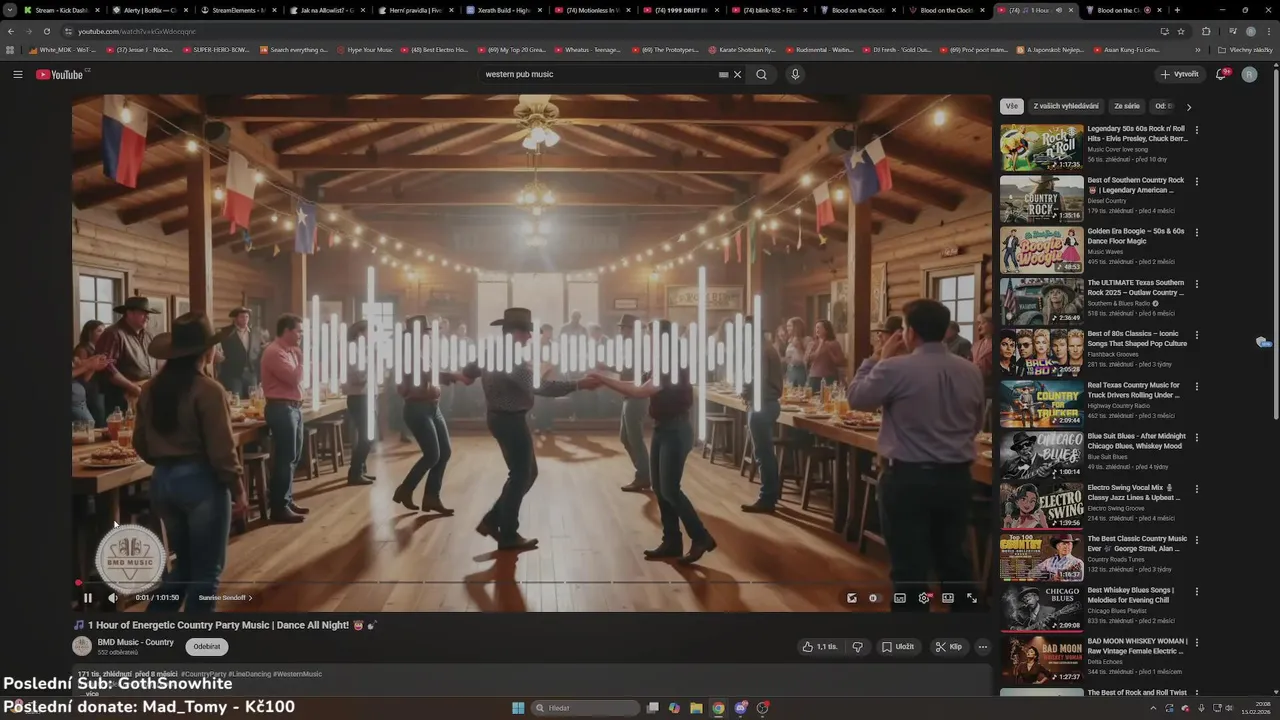
Task: Create a clip with Klip button
Action: coord(948,647)
